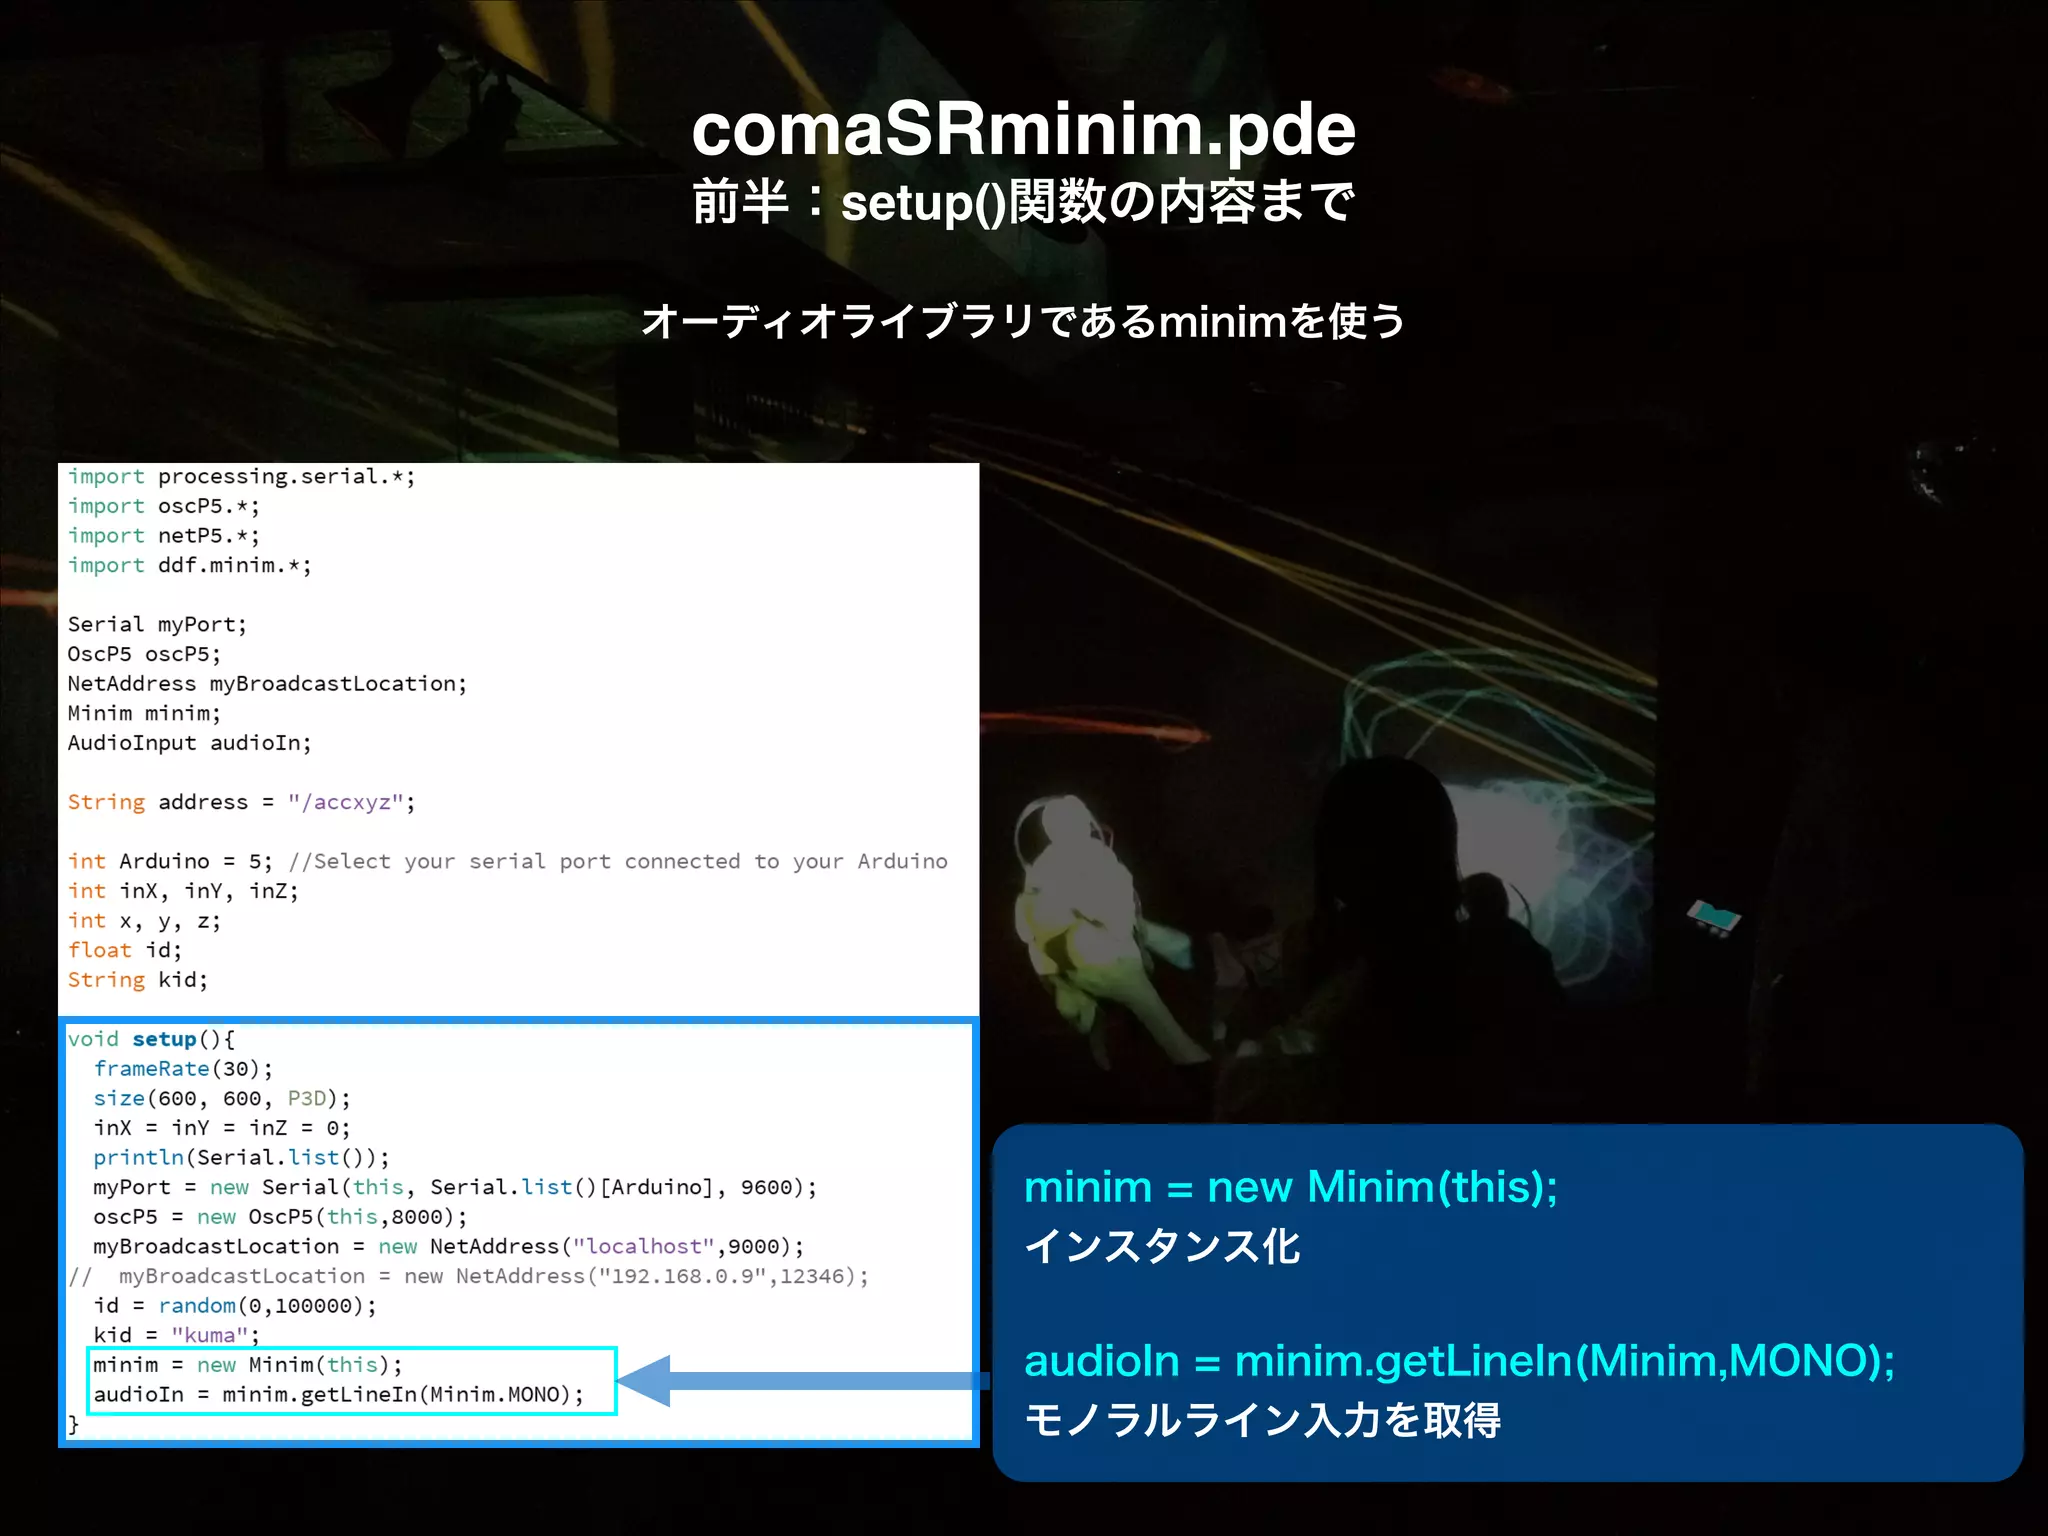This screenshot has width=2048, height=1536.
Task: Click the code line 'audioIn = minim.getLineIn(Minim.MONO);'
Action: pos(338,1395)
